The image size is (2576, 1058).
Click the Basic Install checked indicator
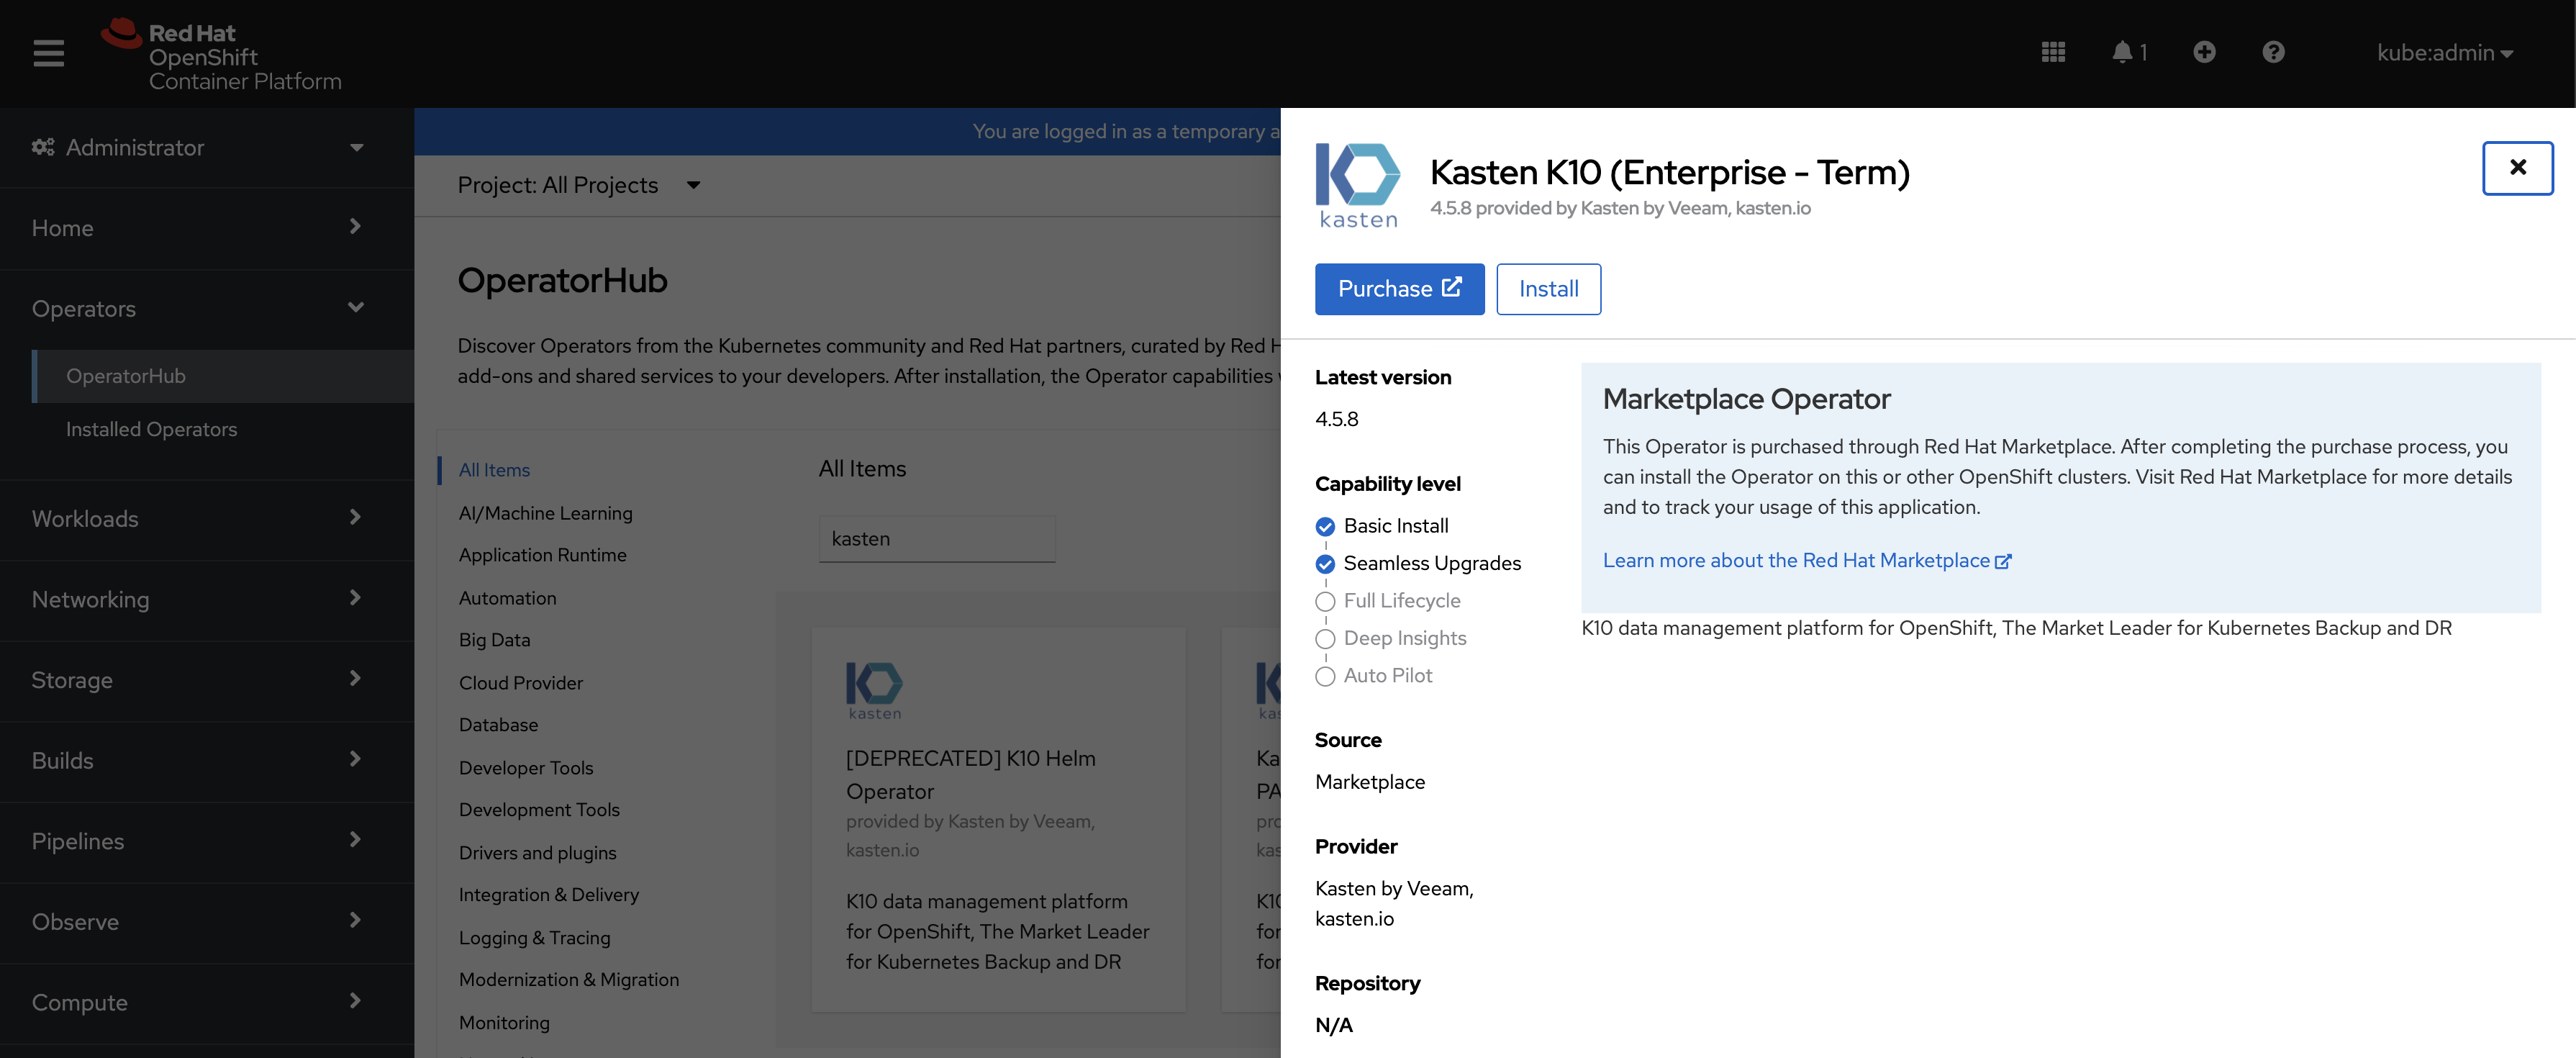(1325, 527)
